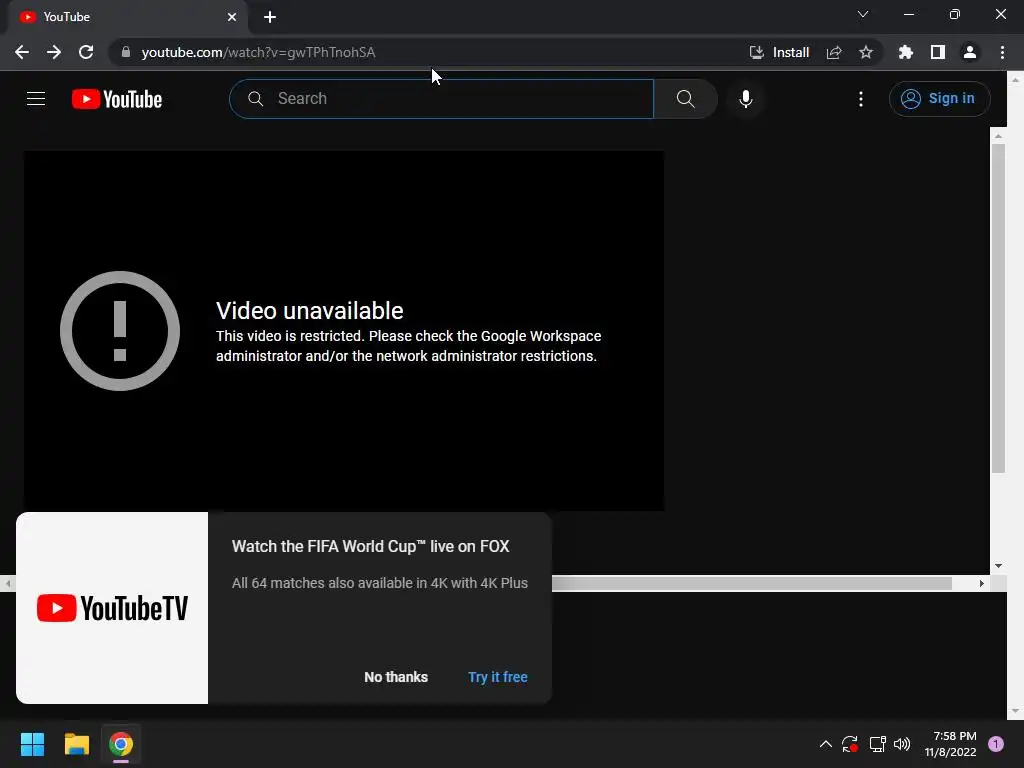The width and height of the screenshot is (1024, 768).
Task: Open the Extensions puzzle icon
Action: (905, 52)
